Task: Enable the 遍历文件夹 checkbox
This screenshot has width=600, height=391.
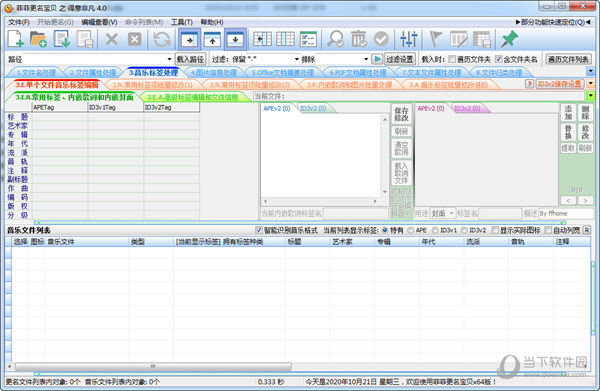Action: 452,59
